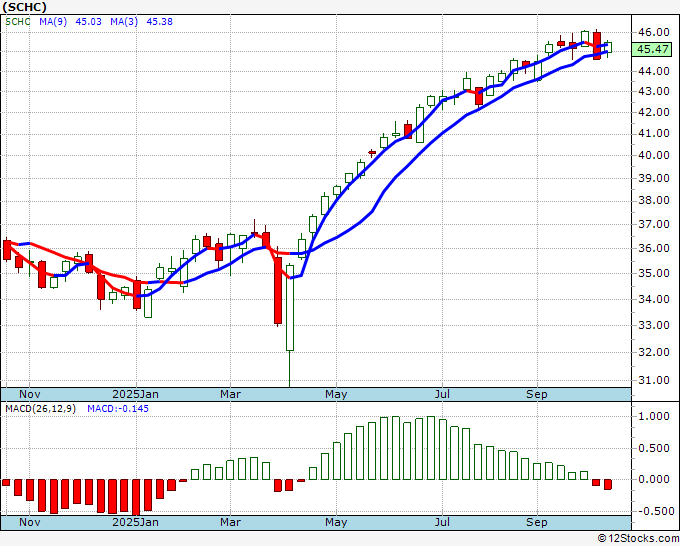The image size is (680, 546).
Task: Click Jul on the MACD panel date axis
Action: [442, 522]
